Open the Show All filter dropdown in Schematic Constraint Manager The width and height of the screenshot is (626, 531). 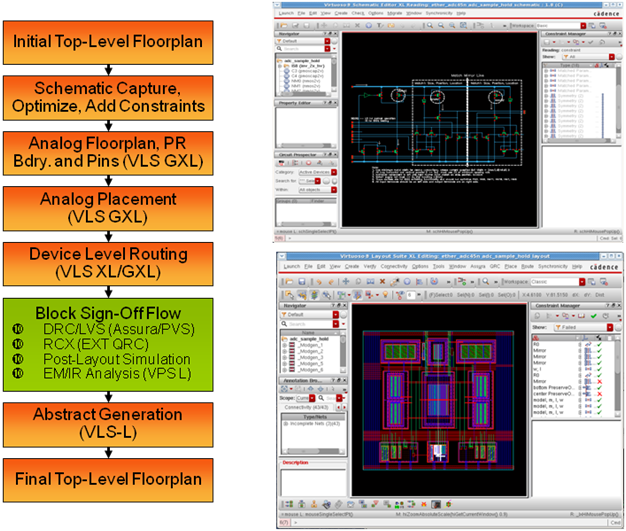click(x=611, y=57)
